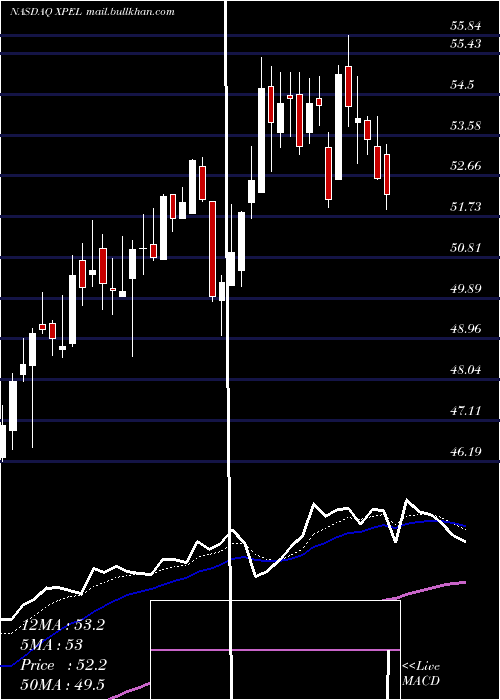This screenshot has height=700, width=500.
Task: Click the NASDAQ XPEL chart title
Action: [x=46, y=12]
